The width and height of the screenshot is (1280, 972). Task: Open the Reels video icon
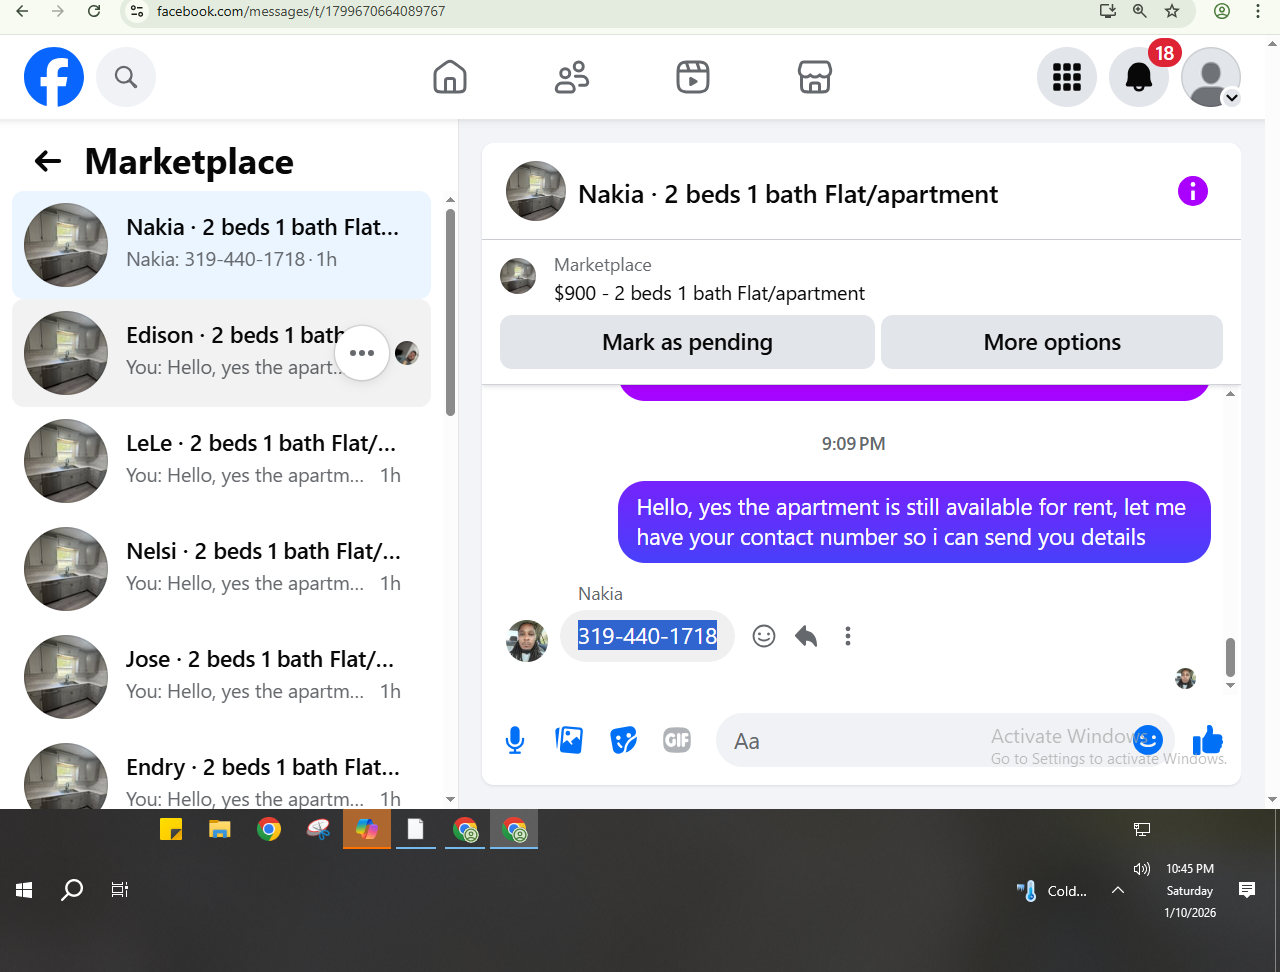pyautogui.click(x=693, y=77)
